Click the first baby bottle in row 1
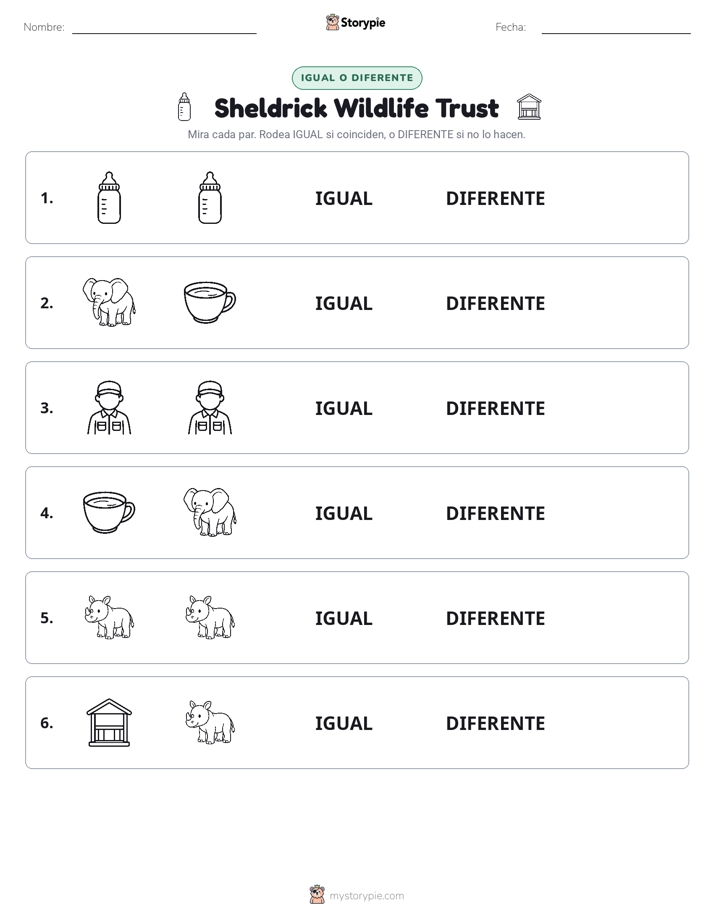714x924 pixels. [x=109, y=198]
